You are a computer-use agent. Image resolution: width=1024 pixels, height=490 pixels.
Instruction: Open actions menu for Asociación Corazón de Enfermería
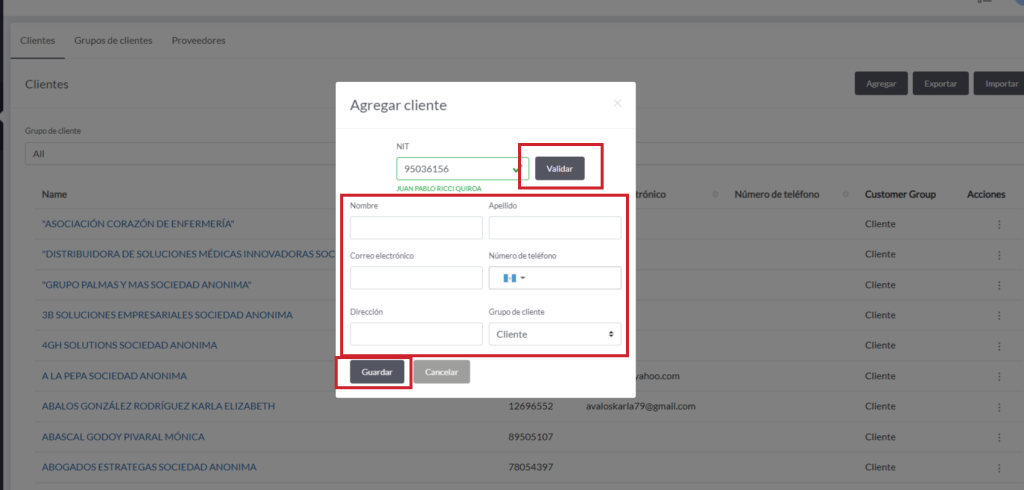[998, 224]
